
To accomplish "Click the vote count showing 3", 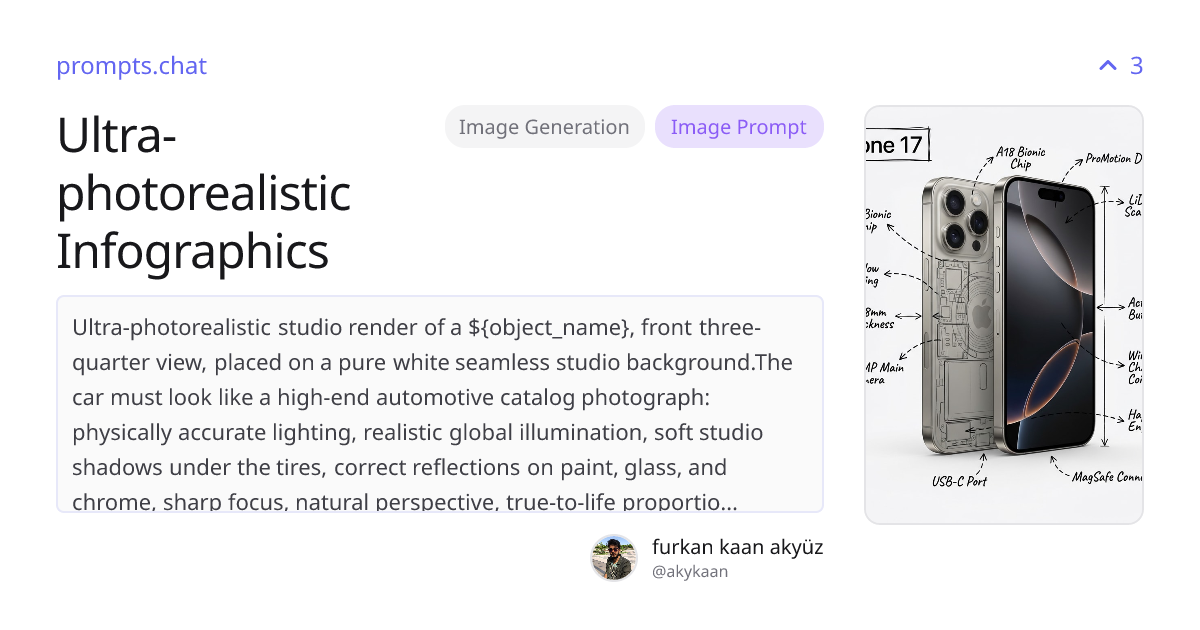I will (1136, 66).
